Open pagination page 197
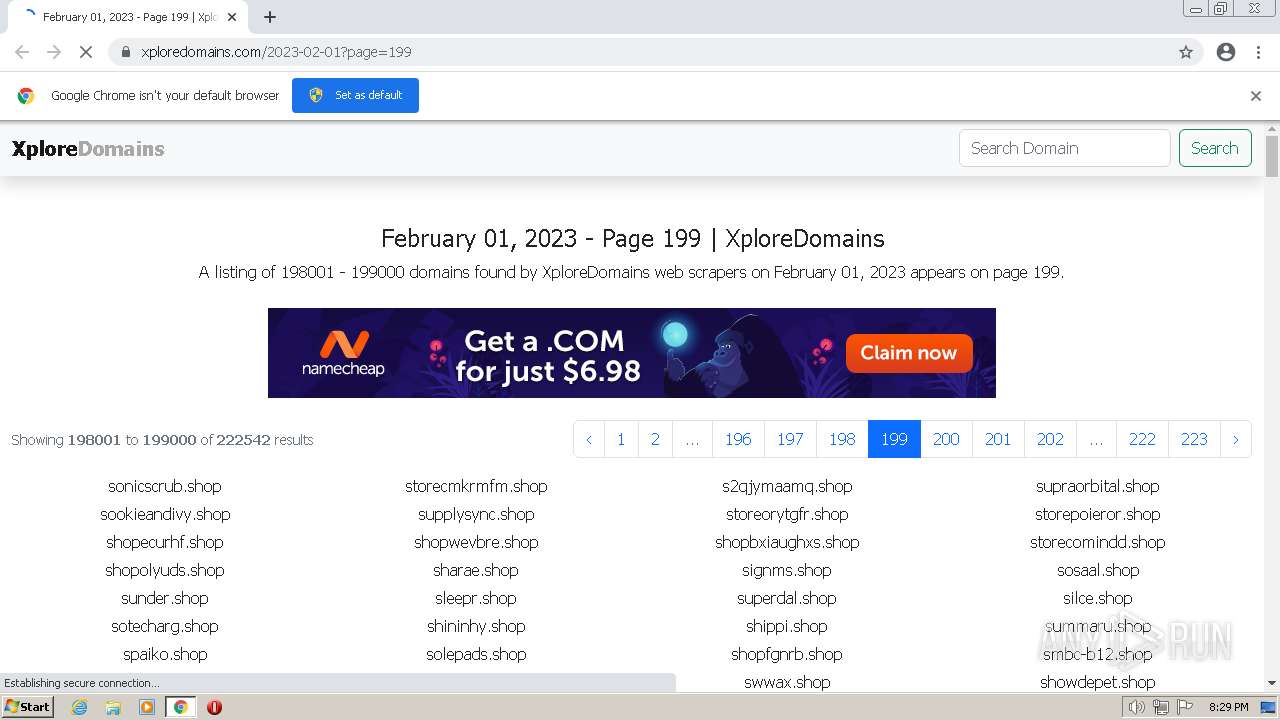Viewport: 1280px width, 720px height. (790, 439)
